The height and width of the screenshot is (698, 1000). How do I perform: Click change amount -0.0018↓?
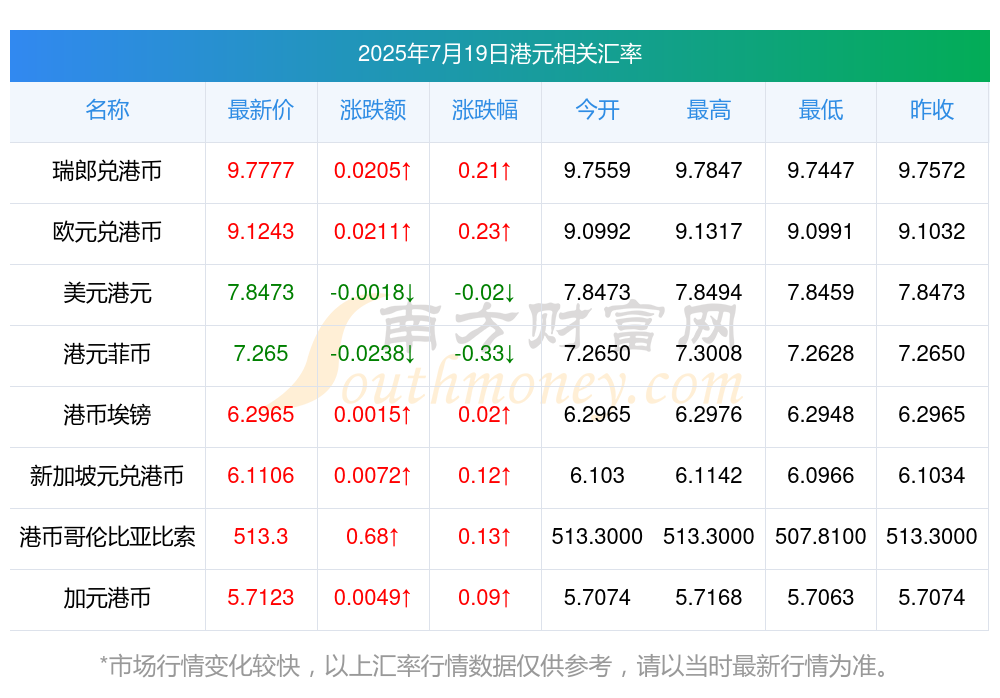click(x=372, y=292)
